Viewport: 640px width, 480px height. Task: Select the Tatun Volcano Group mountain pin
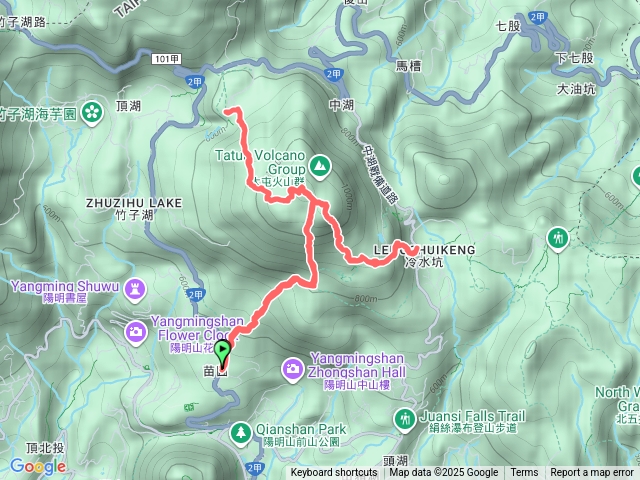[320, 167]
